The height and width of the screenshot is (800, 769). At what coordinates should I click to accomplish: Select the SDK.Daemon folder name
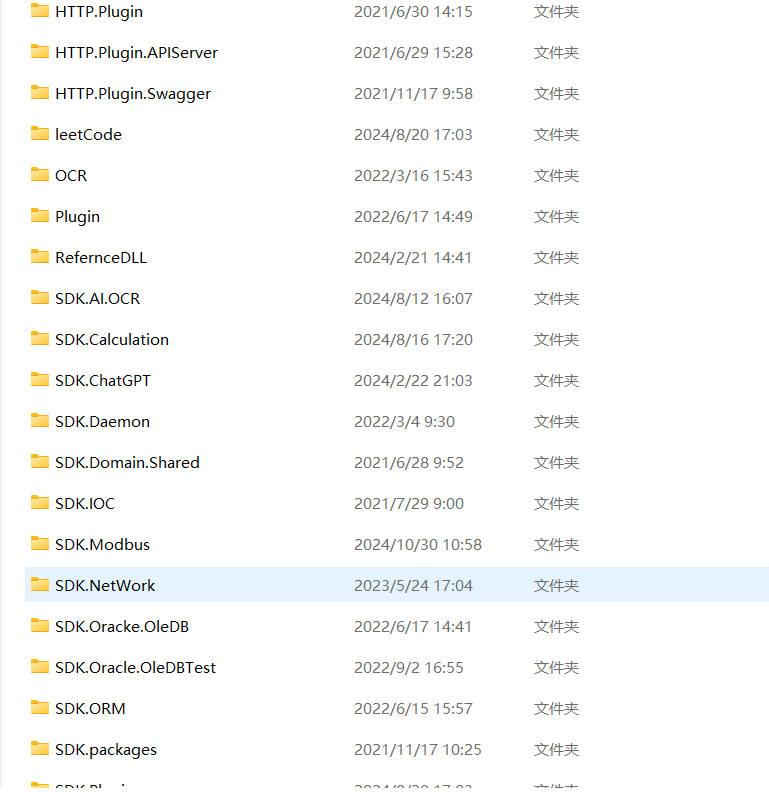coord(103,421)
